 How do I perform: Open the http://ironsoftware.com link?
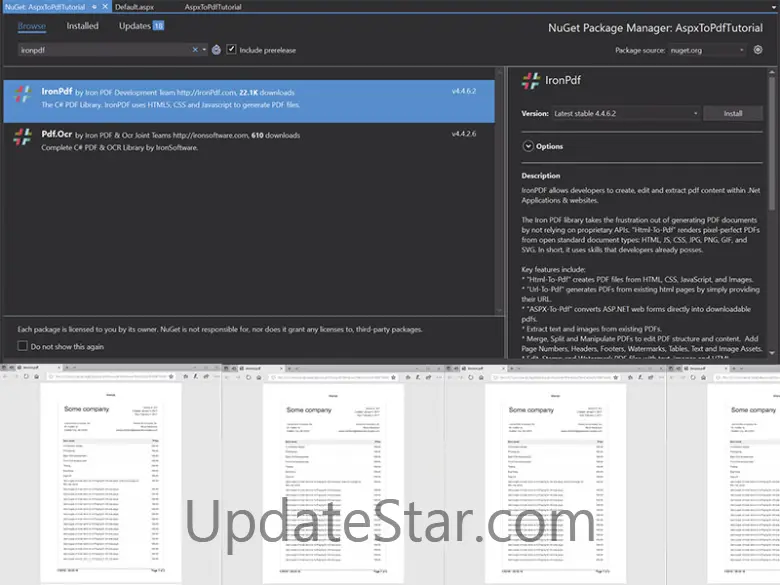pos(210,135)
